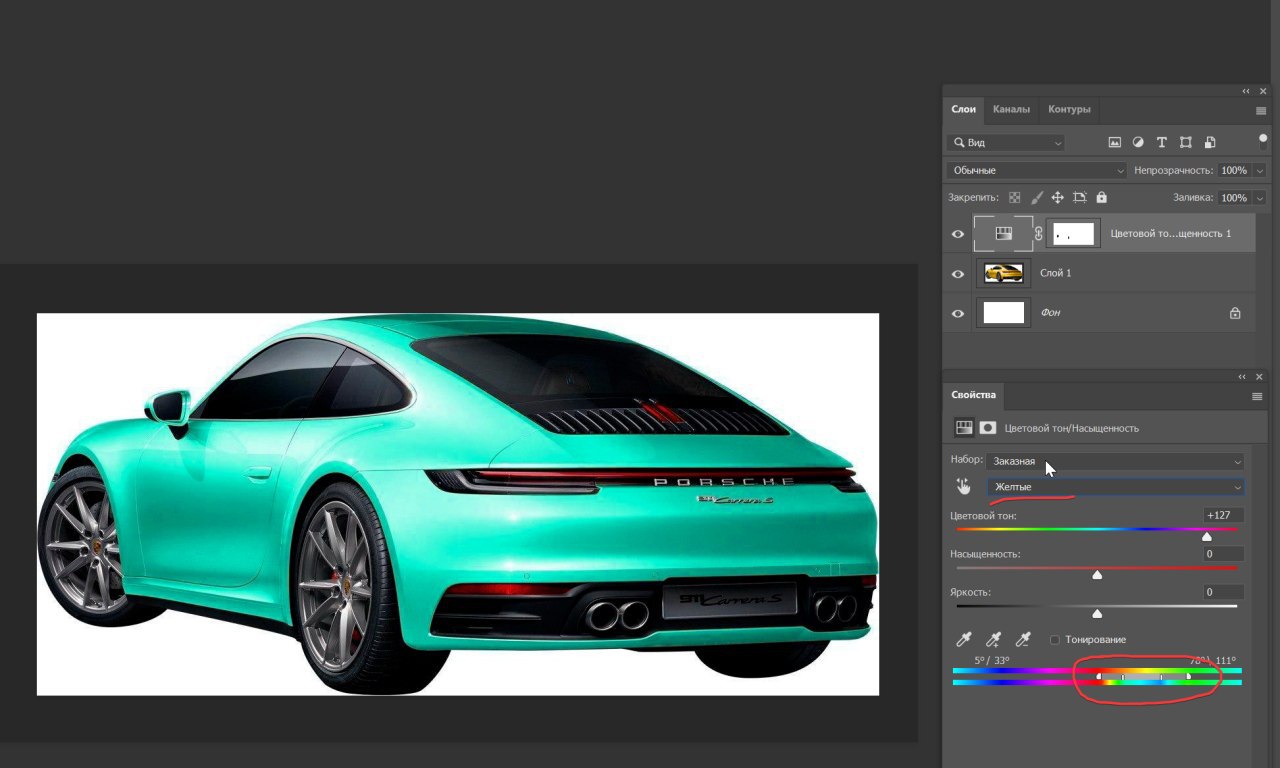
Task: Click the Цветовой тон slider handle
Action: point(1207,537)
